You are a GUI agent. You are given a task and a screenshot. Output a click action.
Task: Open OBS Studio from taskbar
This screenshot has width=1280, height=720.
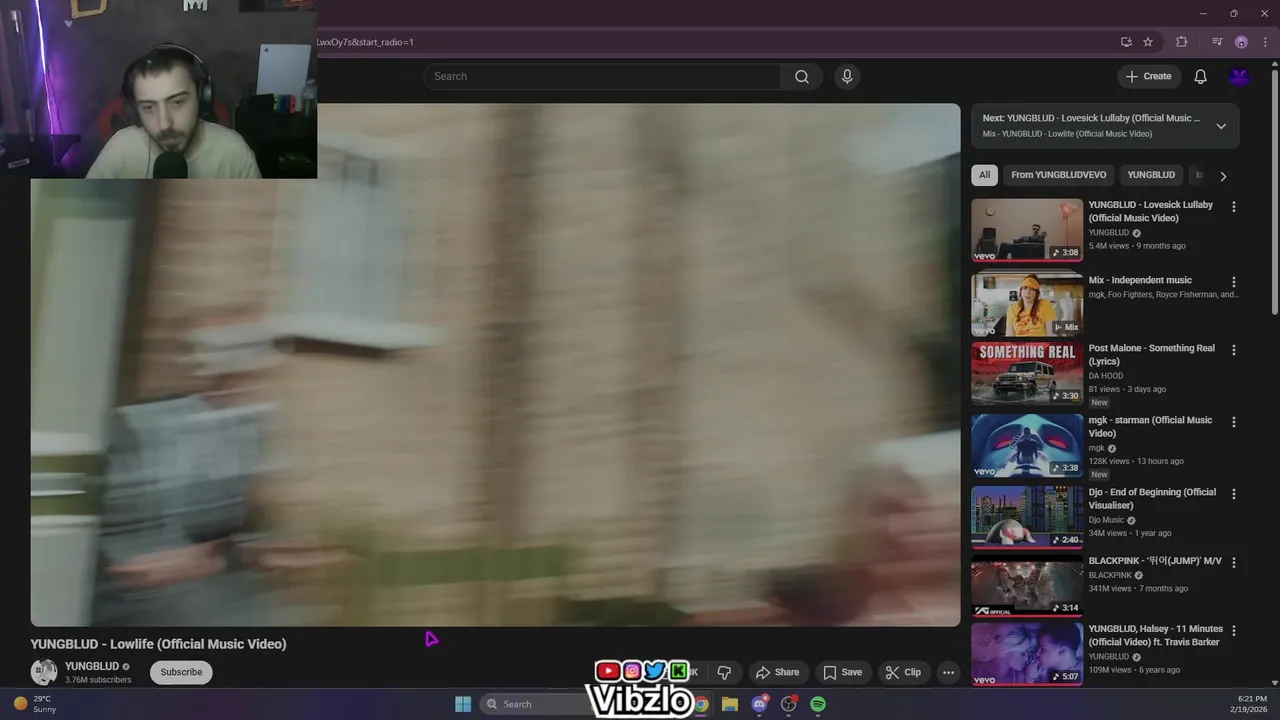788,704
